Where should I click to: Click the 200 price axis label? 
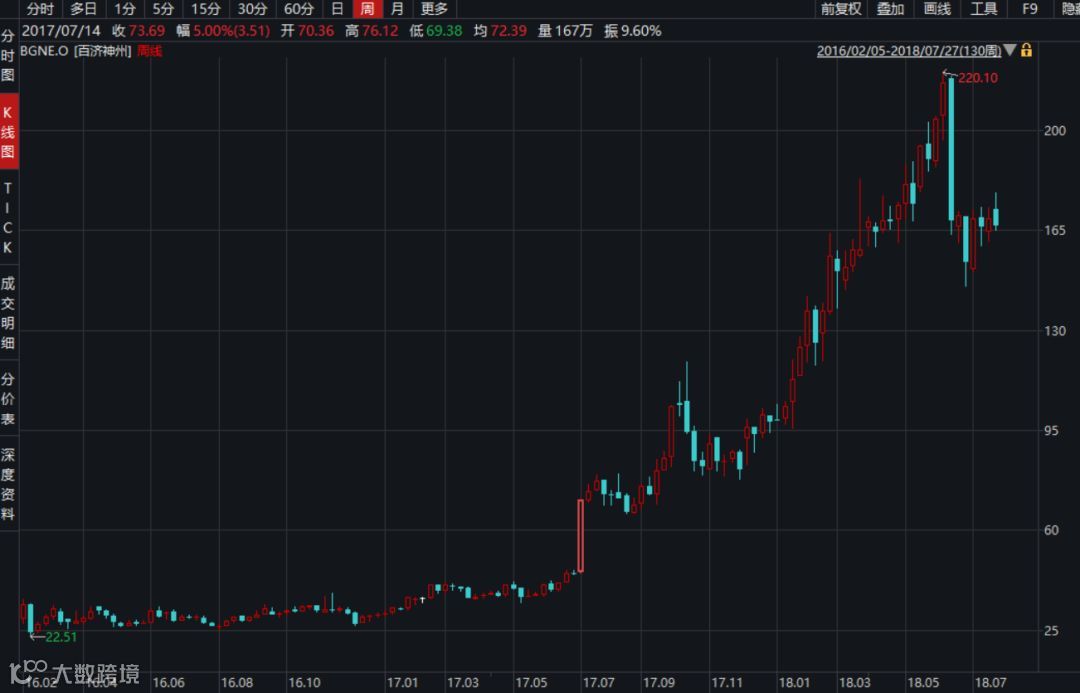click(1055, 131)
